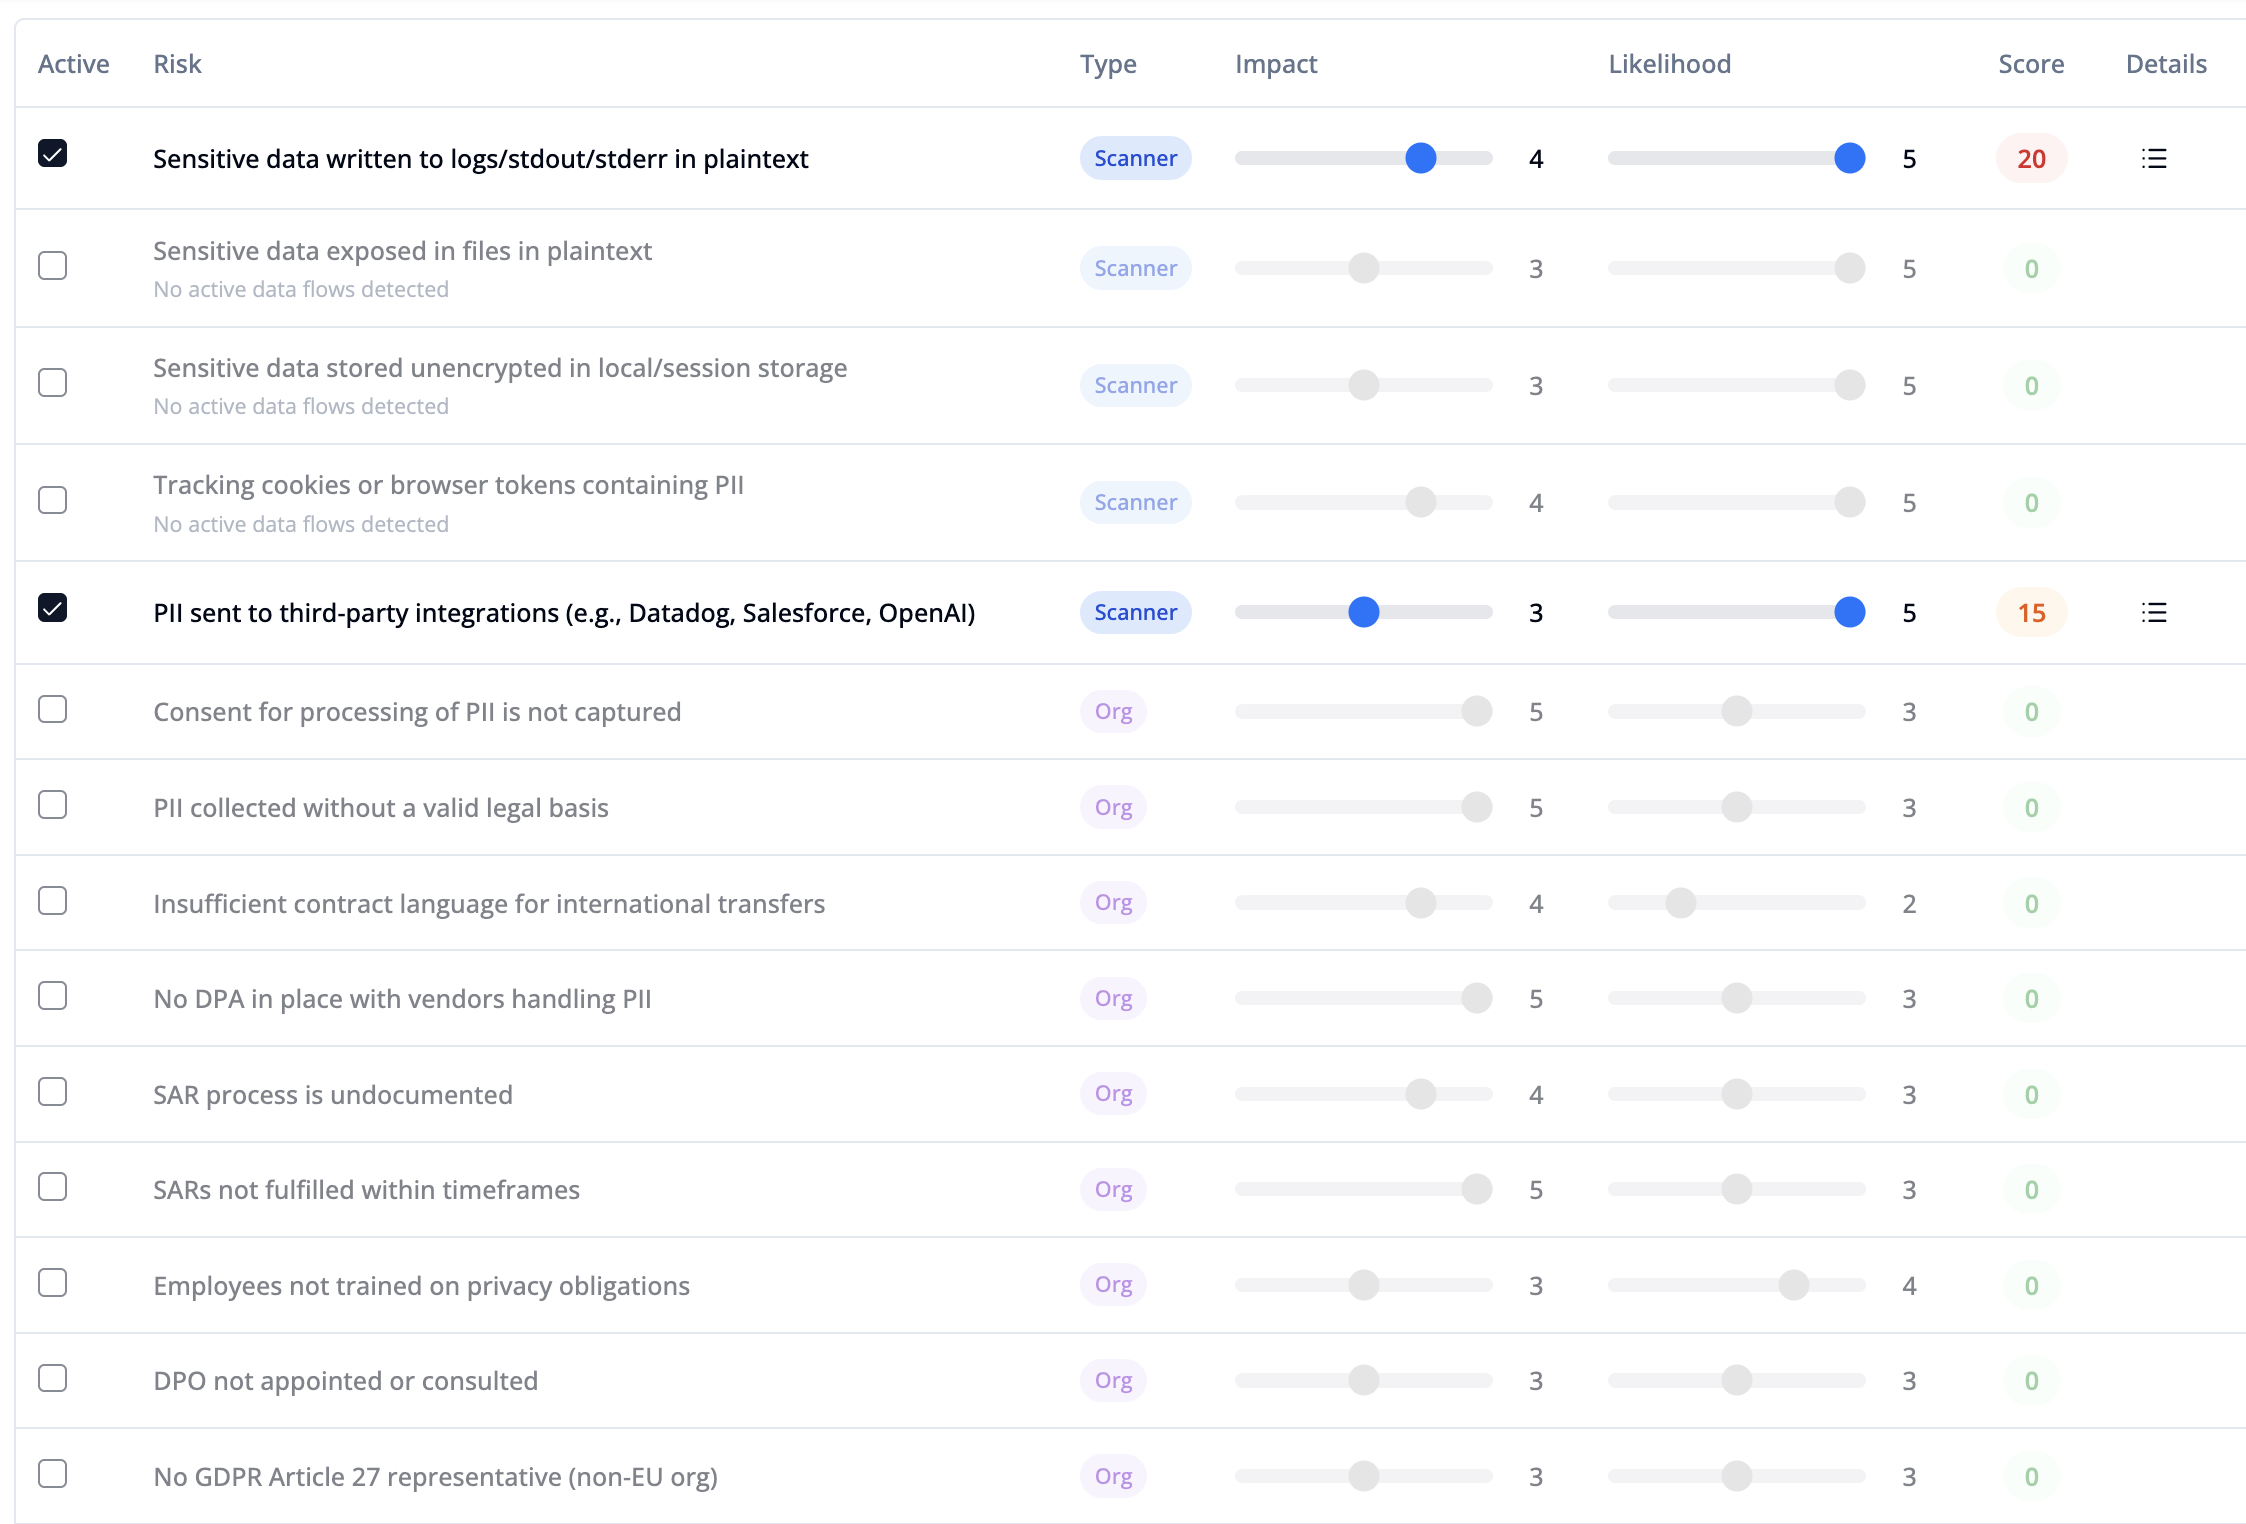
Task: Check the 'SAR process is undocumented' risk
Action: tap(52, 1092)
